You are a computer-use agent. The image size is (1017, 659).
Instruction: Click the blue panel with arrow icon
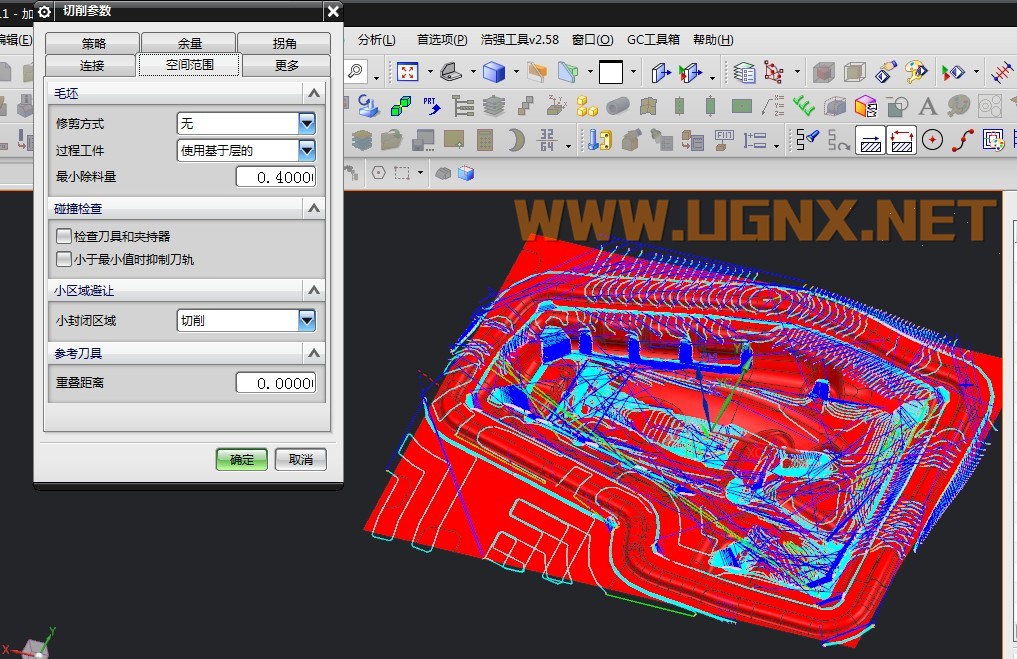(660, 72)
